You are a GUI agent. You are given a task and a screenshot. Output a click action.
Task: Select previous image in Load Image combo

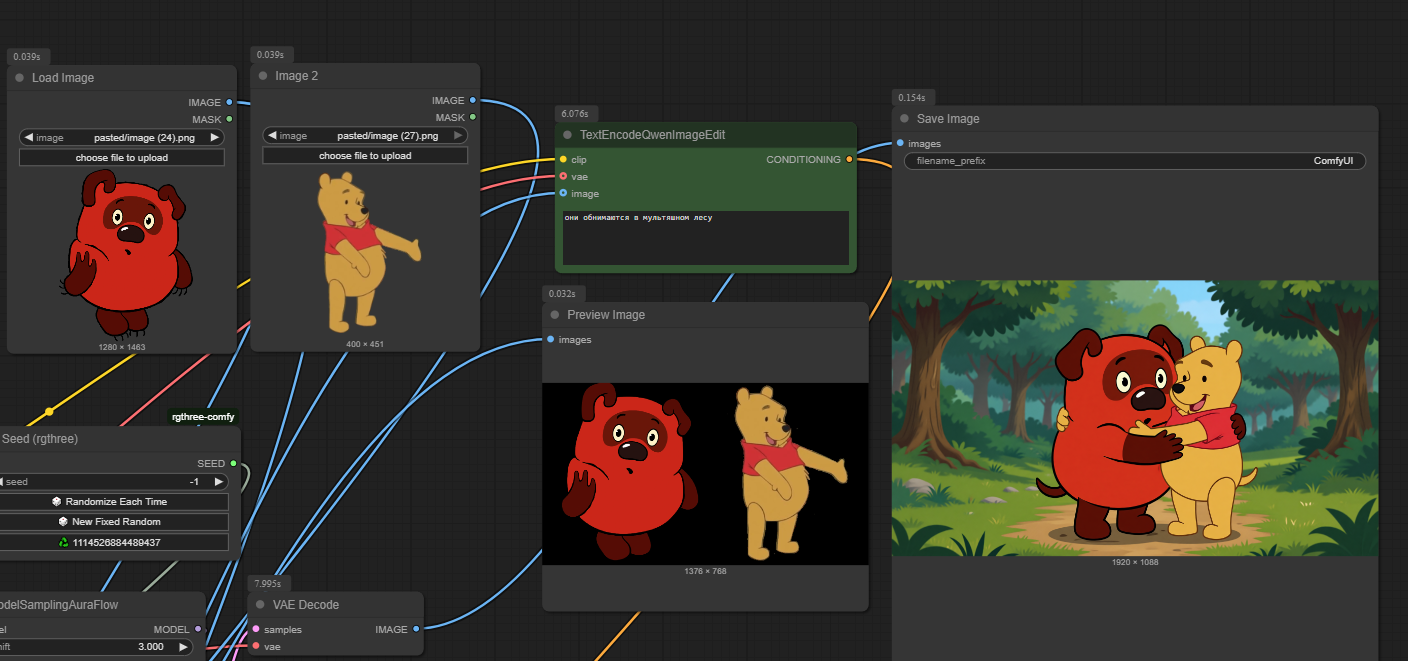pyautogui.click(x=29, y=138)
